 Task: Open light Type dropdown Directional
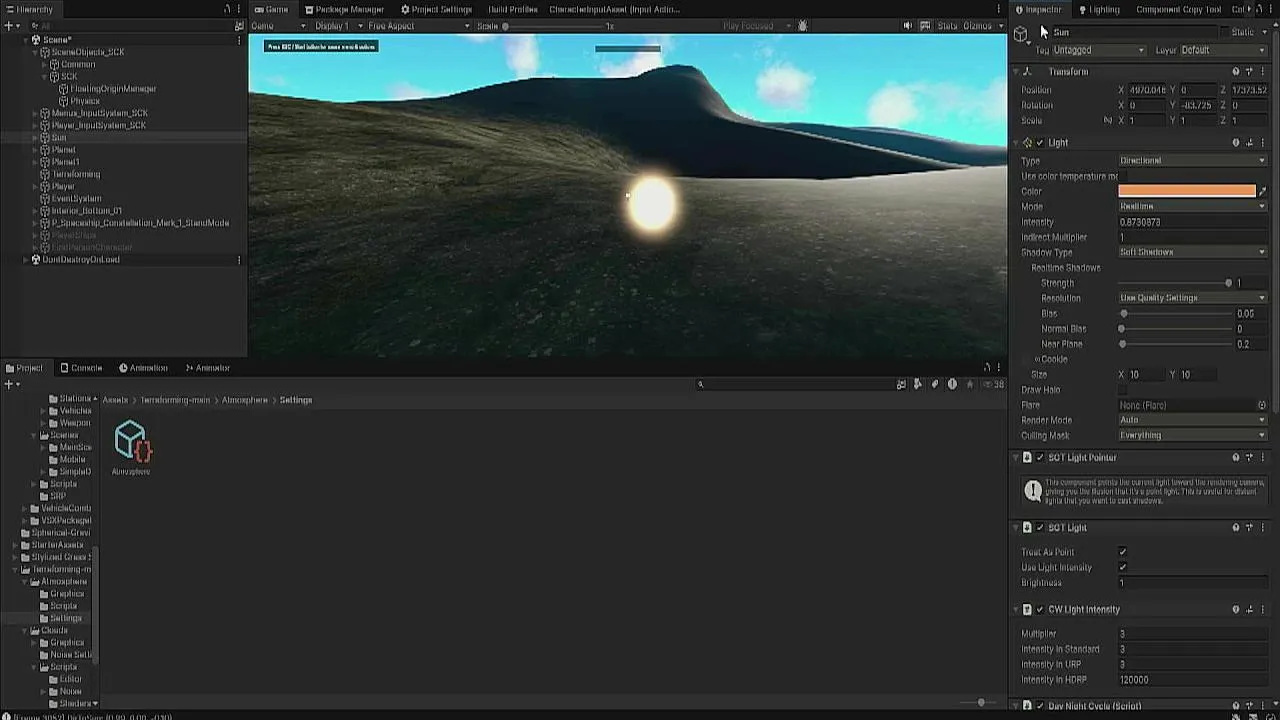point(1192,161)
